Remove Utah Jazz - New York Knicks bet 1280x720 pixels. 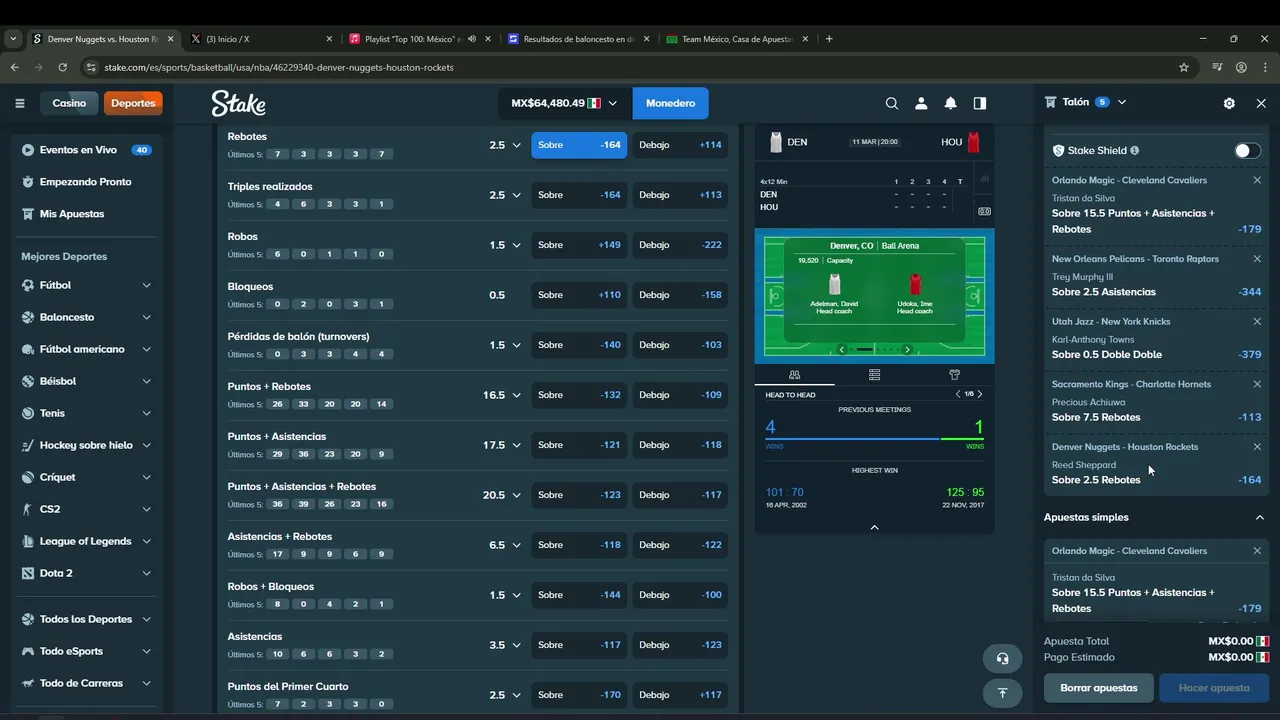[x=1257, y=322]
